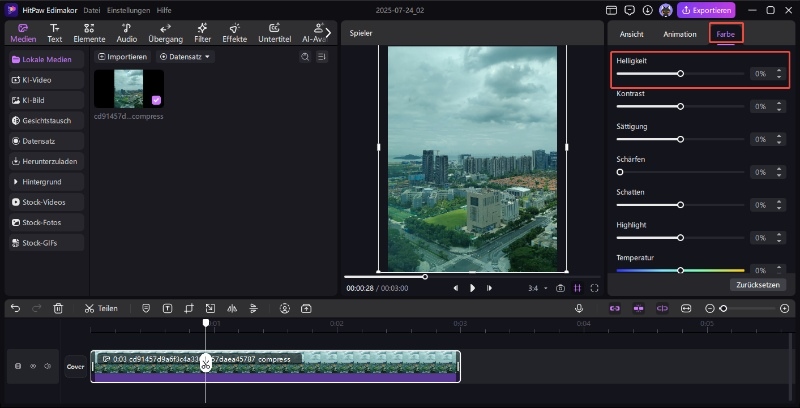Image resolution: width=800 pixels, height=408 pixels.
Task: Select the video clip on the timeline
Action: [x=276, y=366]
